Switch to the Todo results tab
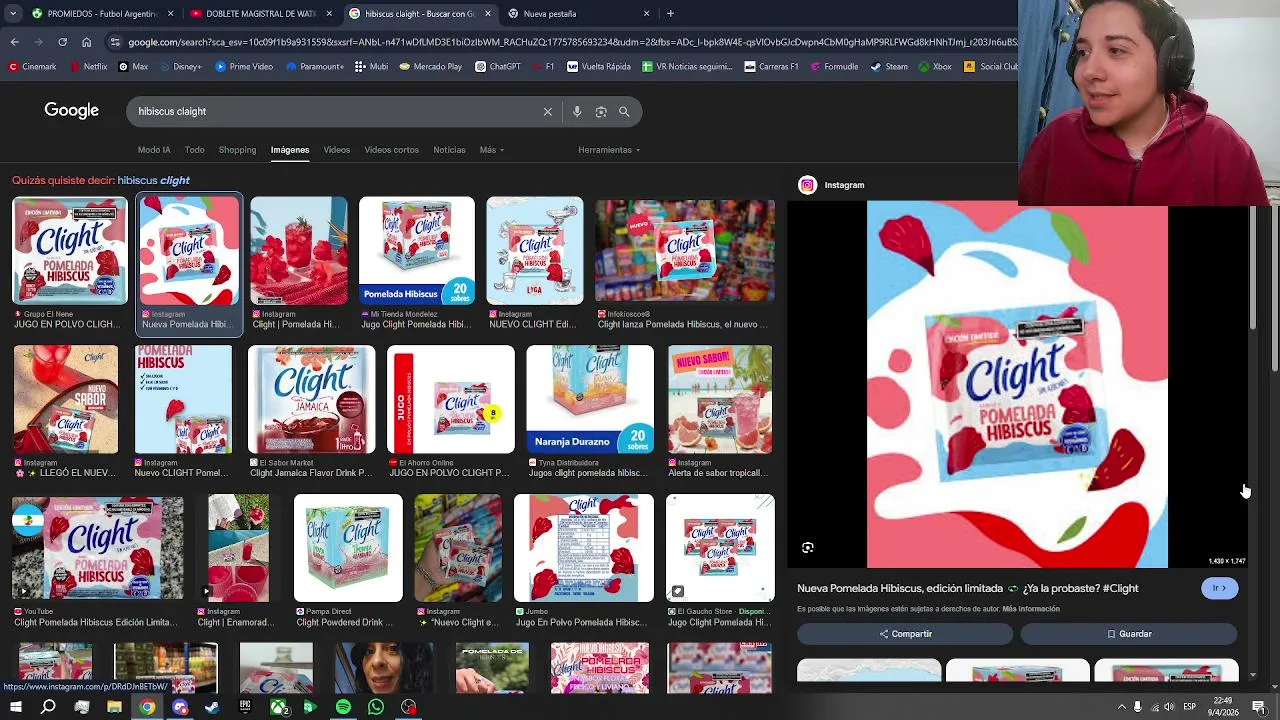Image resolution: width=1280 pixels, height=720 pixels. coord(194,150)
